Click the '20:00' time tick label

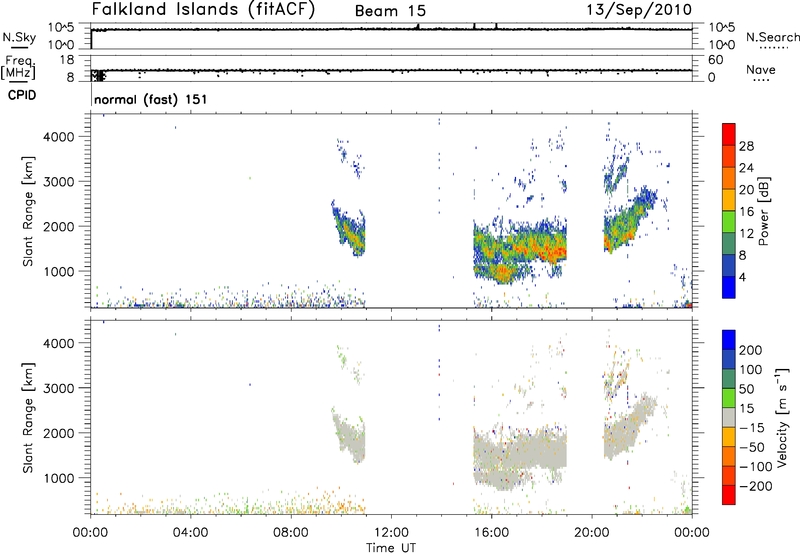(591, 533)
